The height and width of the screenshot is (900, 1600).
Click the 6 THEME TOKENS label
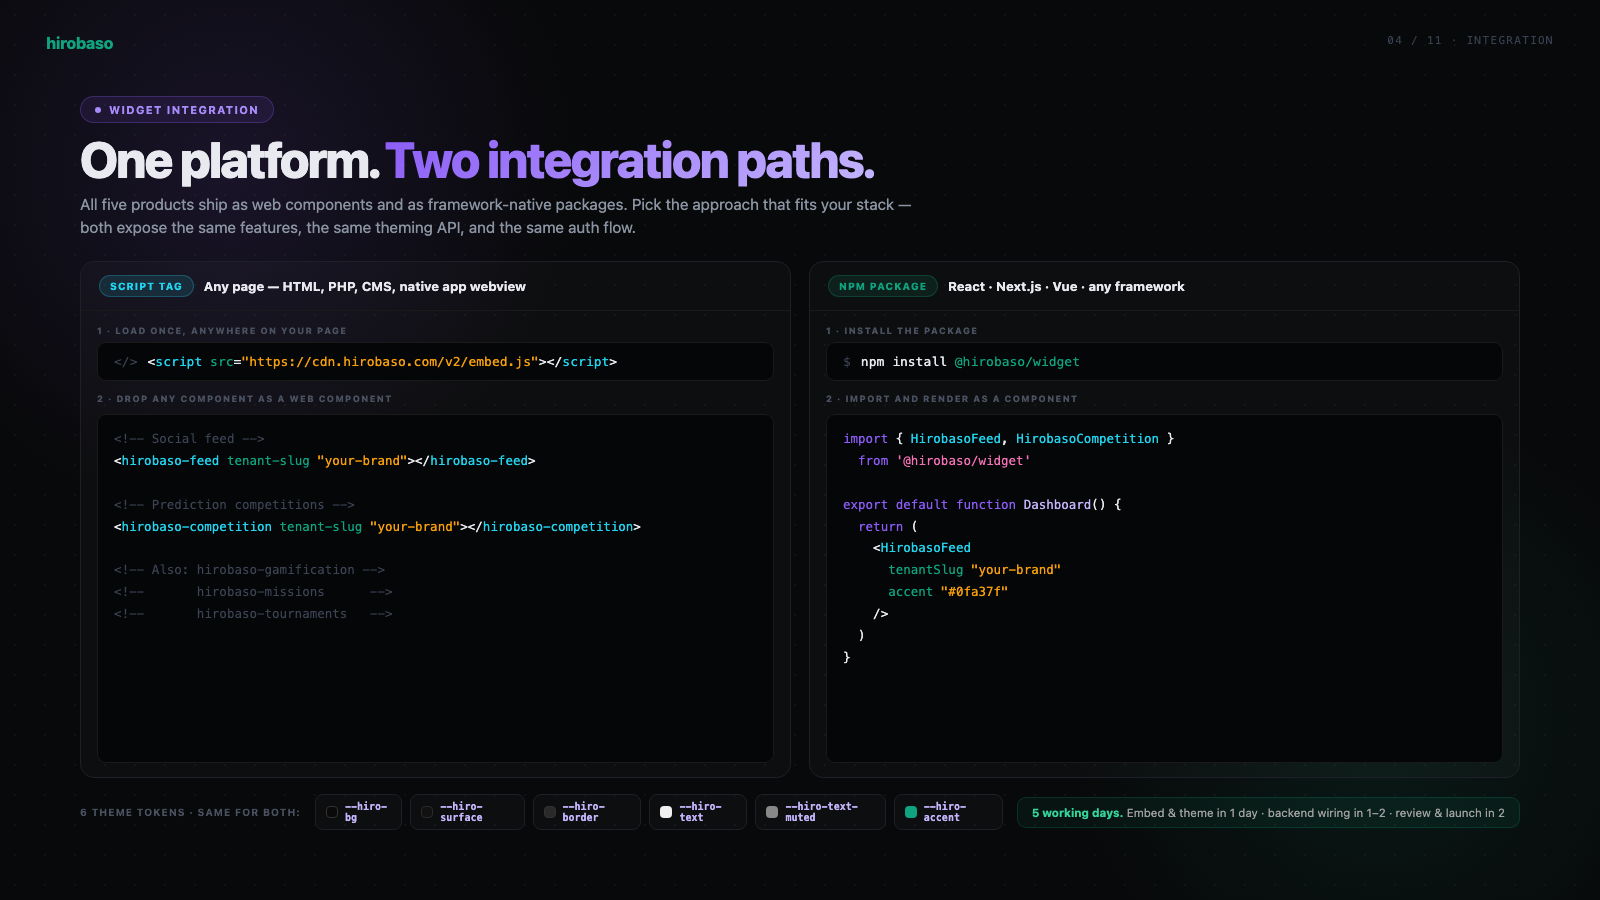[x=190, y=813]
